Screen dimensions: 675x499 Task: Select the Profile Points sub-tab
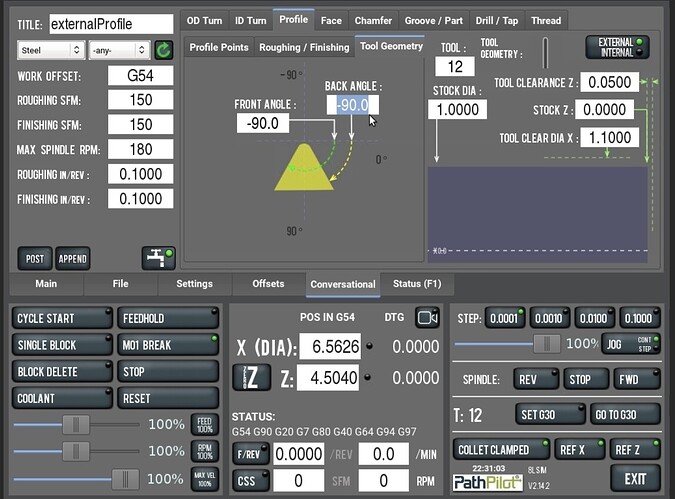219,47
